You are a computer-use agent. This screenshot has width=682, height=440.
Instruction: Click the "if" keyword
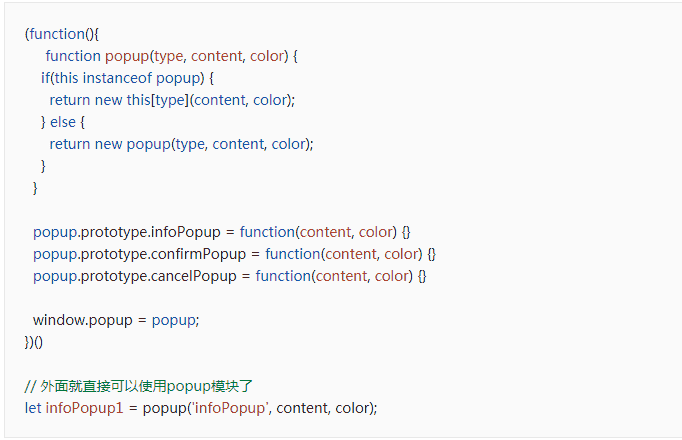click(46, 77)
